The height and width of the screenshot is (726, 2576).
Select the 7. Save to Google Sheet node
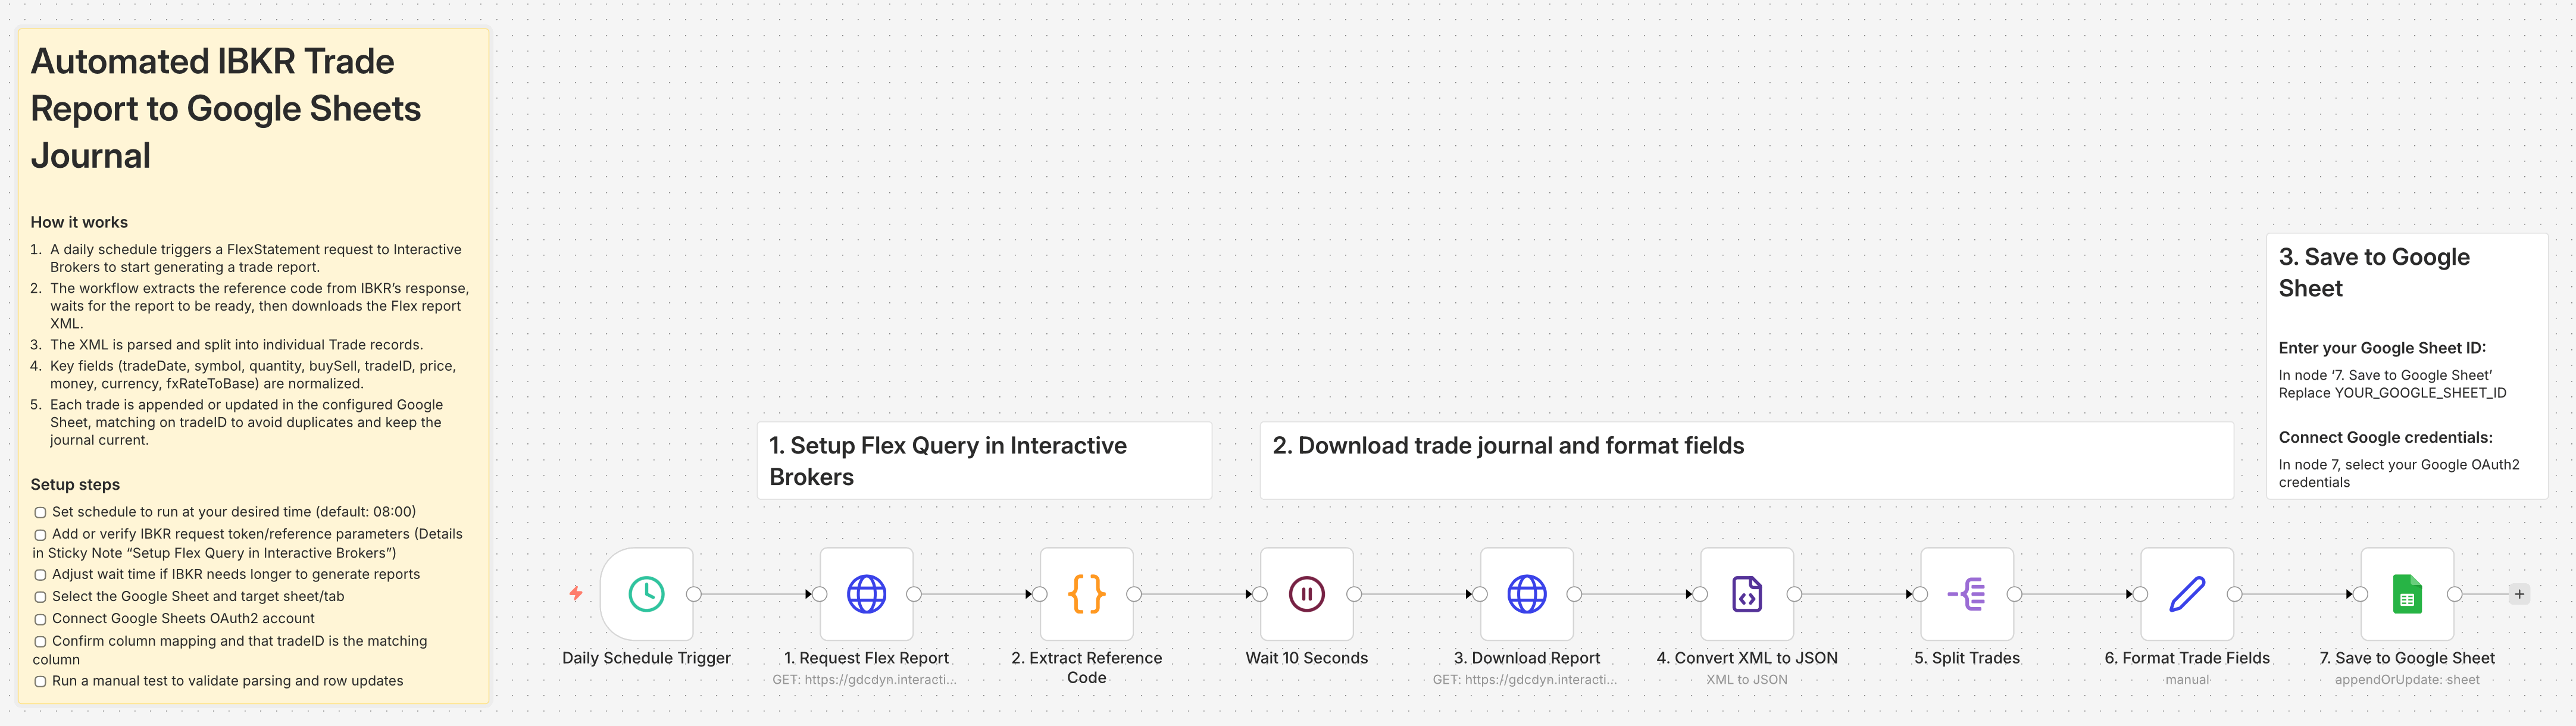pos(2406,594)
